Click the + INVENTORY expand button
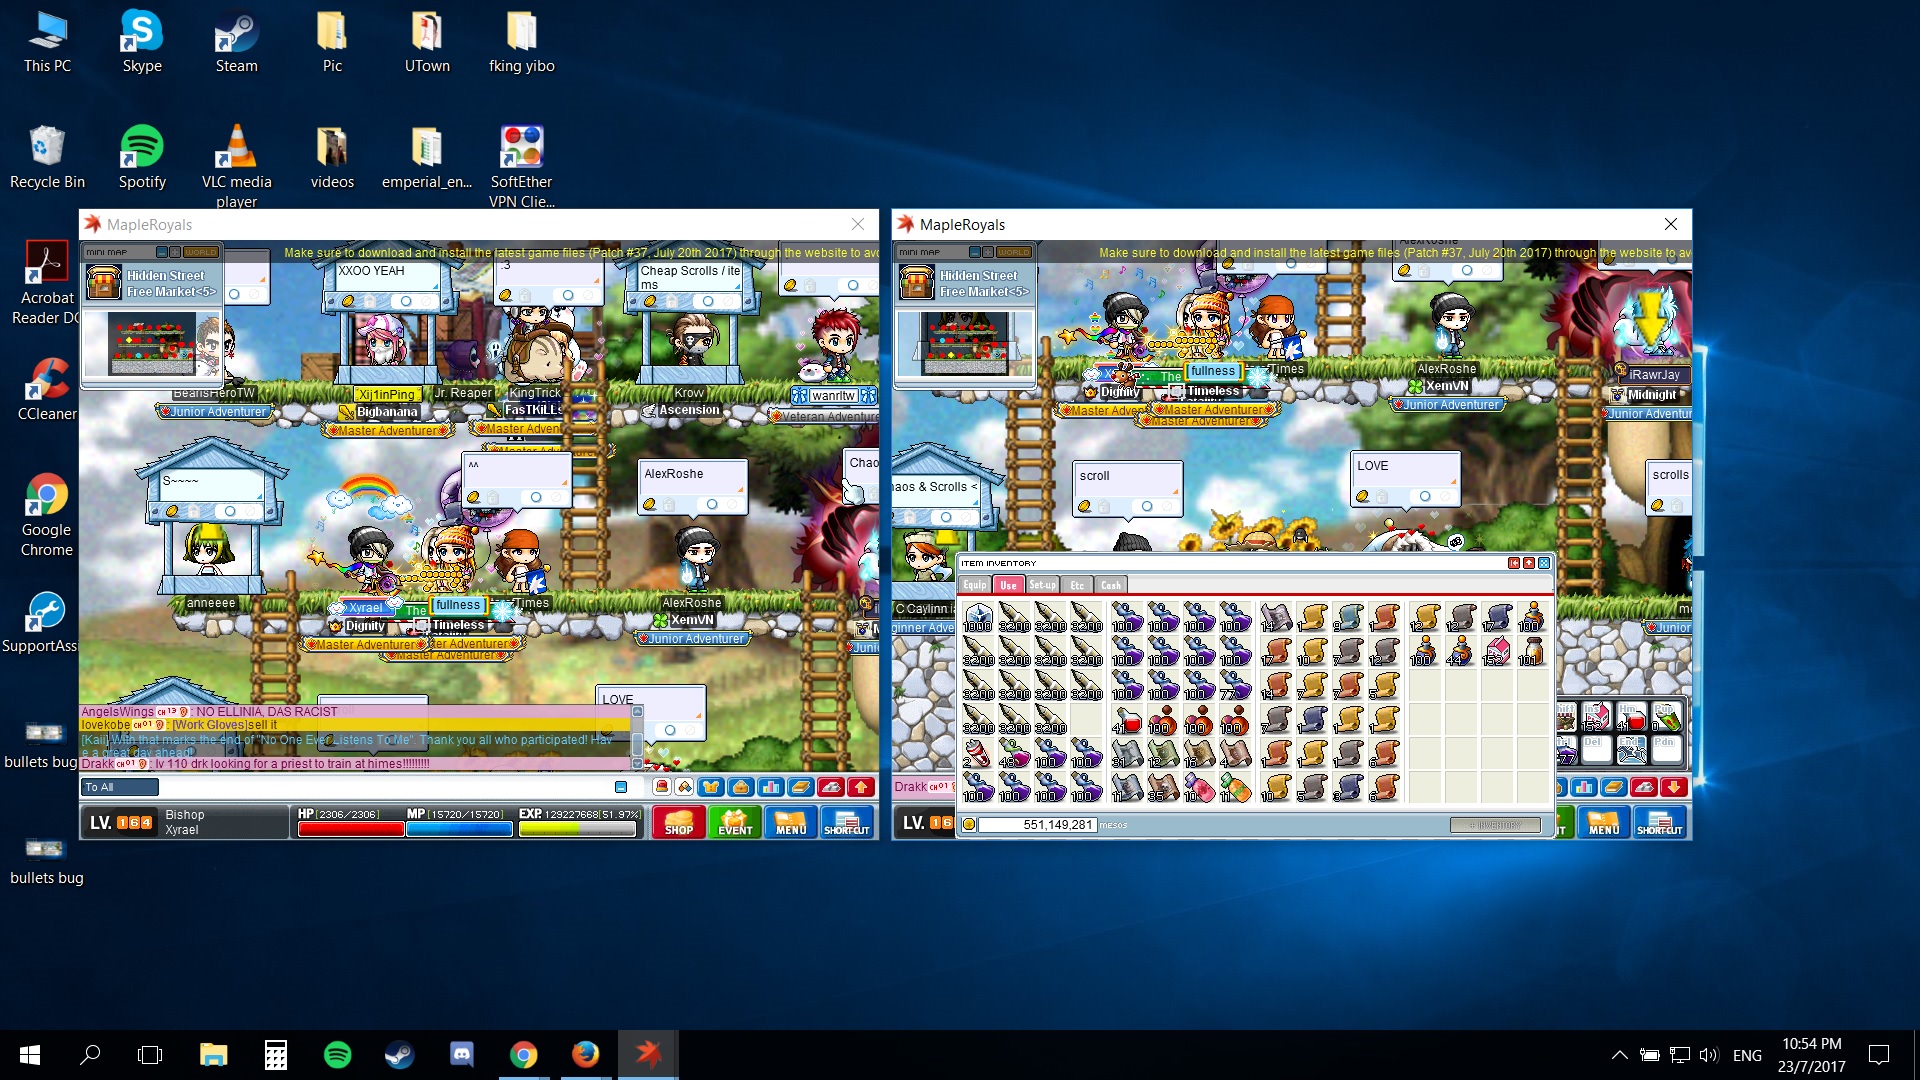The width and height of the screenshot is (1920, 1080). (1495, 825)
